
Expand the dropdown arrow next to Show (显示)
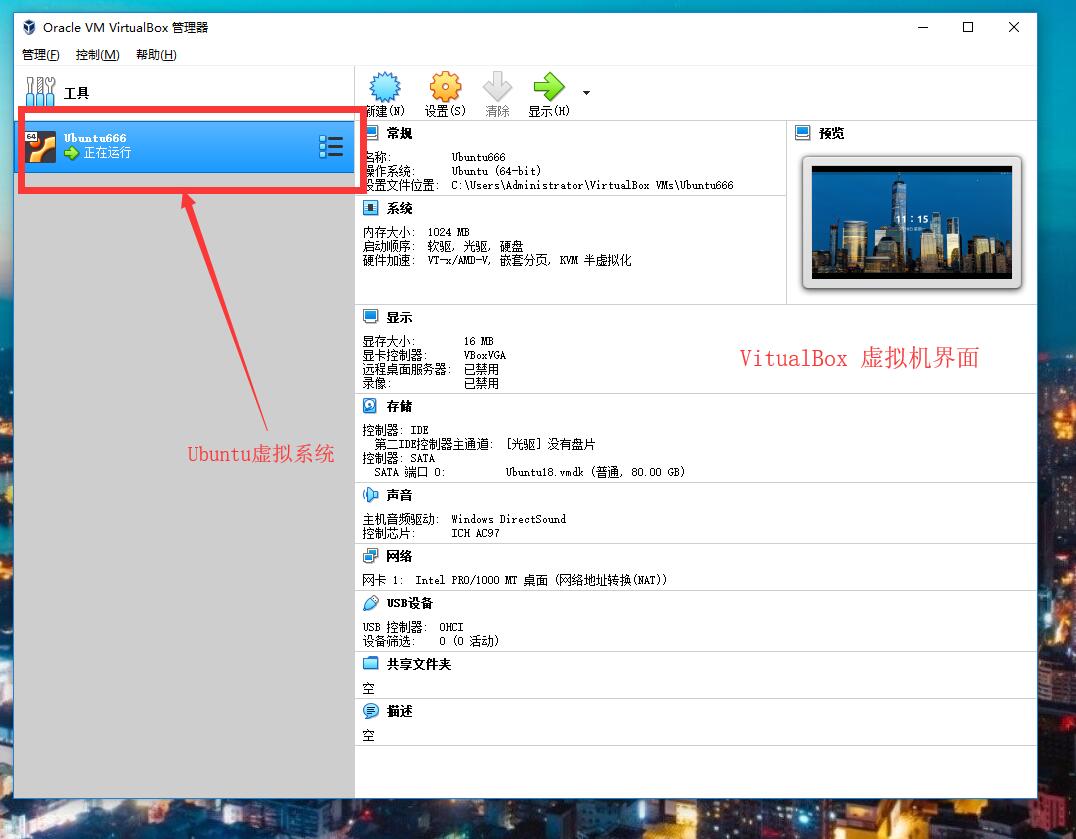coord(586,93)
